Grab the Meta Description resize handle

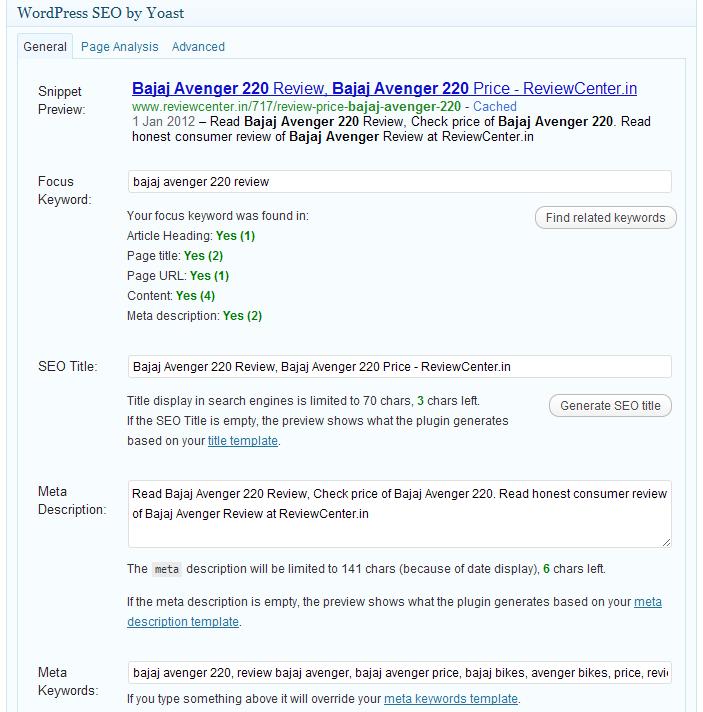pyautogui.click(x=666, y=542)
